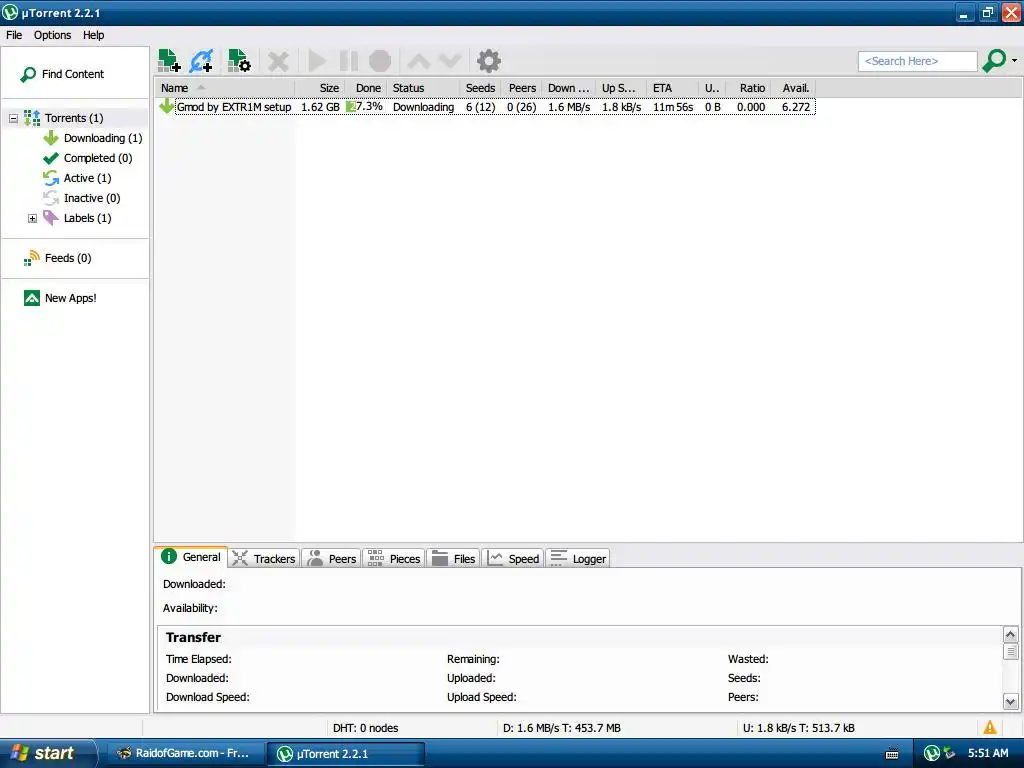Sort list by ETA column header
Viewport: 1024px width, 768px height.
click(672, 88)
